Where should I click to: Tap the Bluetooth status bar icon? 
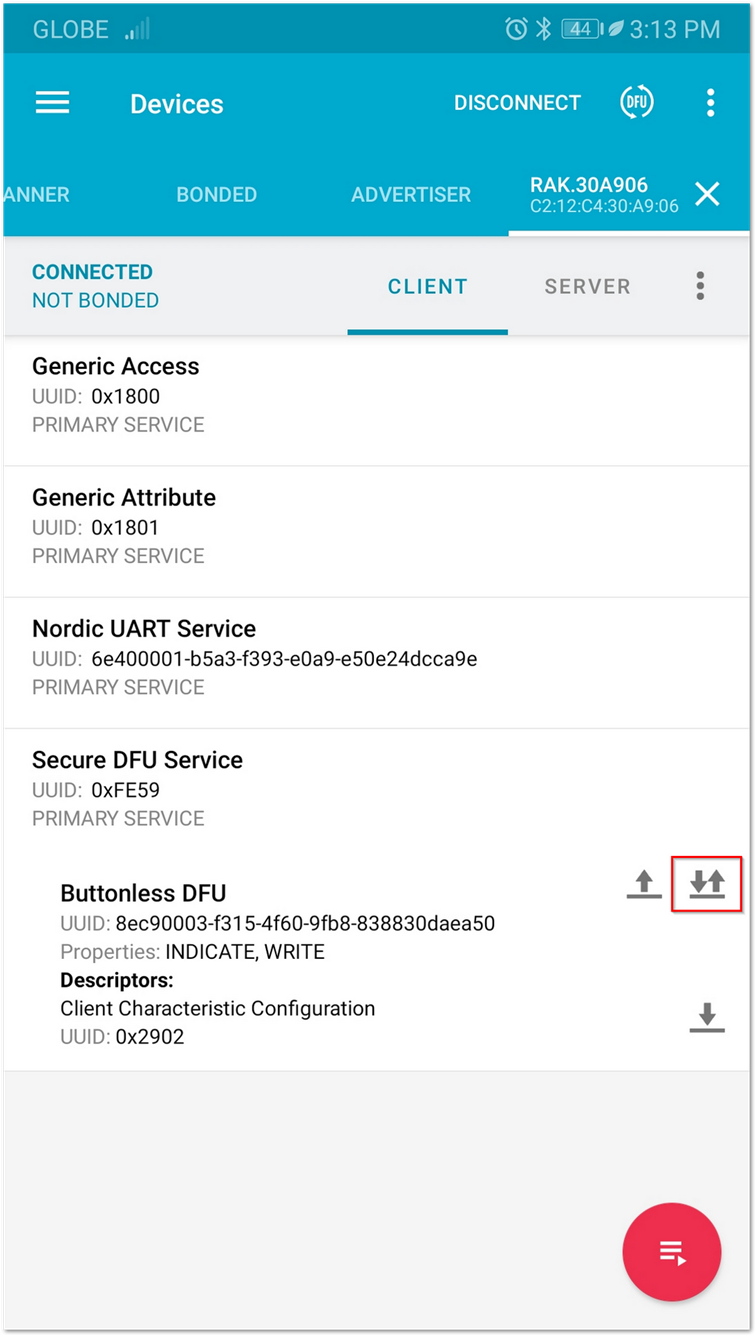pos(544,29)
